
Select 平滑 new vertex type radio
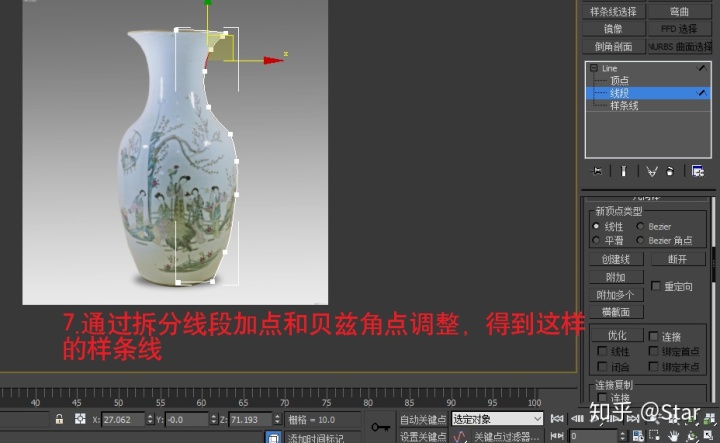click(596, 240)
